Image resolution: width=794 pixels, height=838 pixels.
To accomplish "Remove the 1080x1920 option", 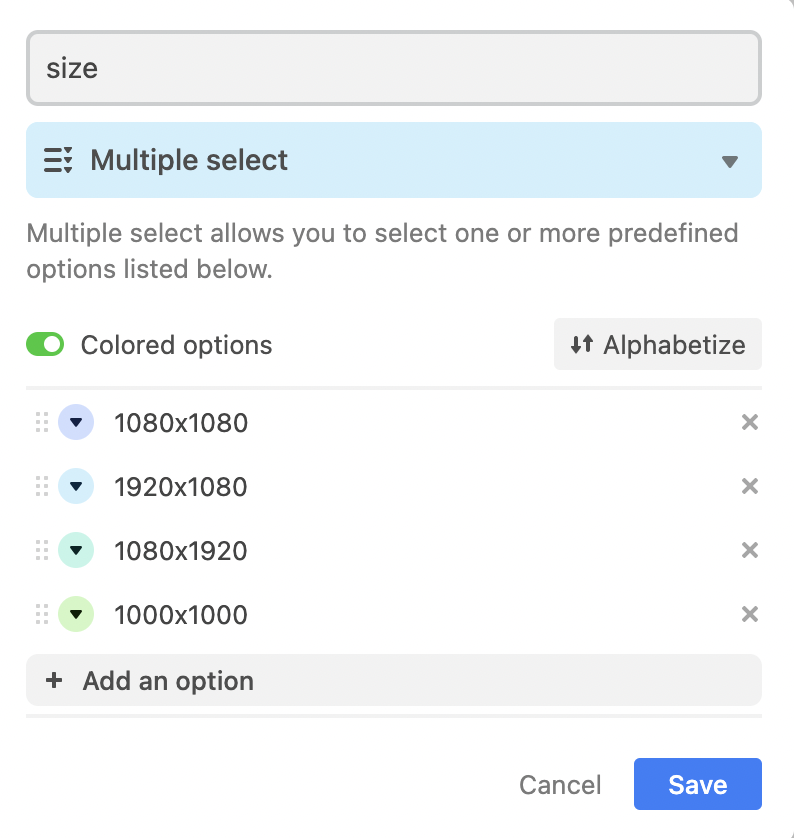I will 750,550.
